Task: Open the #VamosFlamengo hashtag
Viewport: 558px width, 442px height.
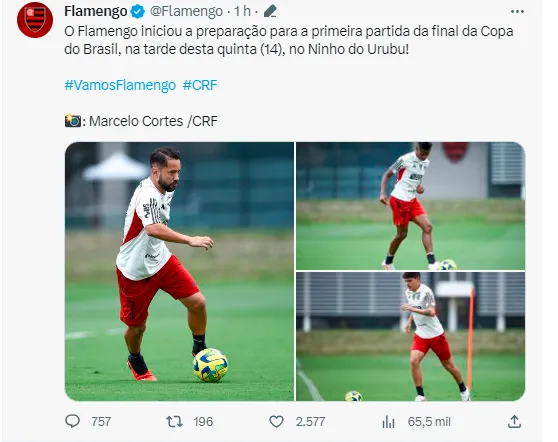Action: coord(120,85)
